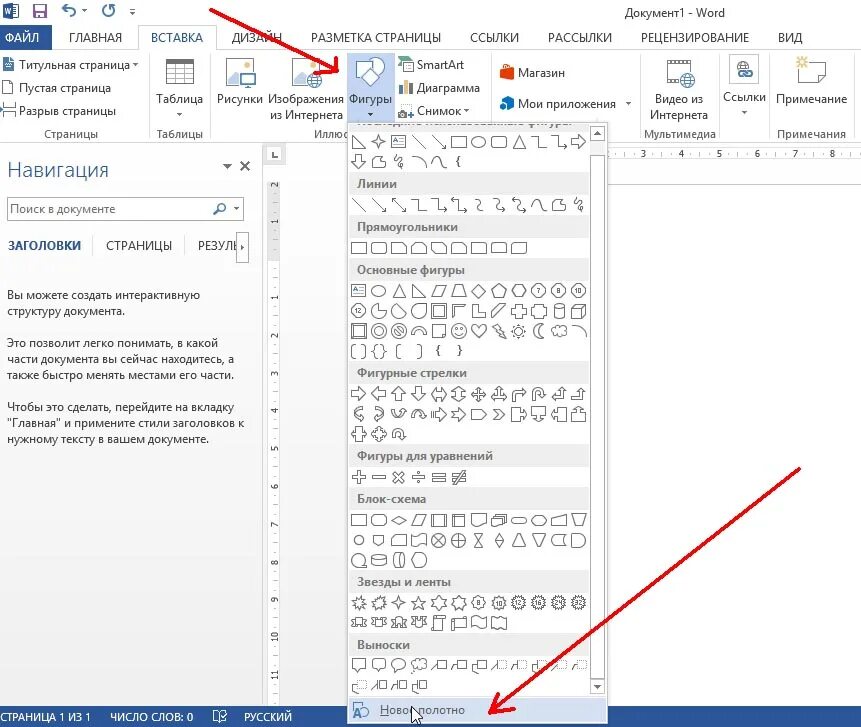
Task: Click the РУССКИЙ language indicator
Action: tap(268, 717)
